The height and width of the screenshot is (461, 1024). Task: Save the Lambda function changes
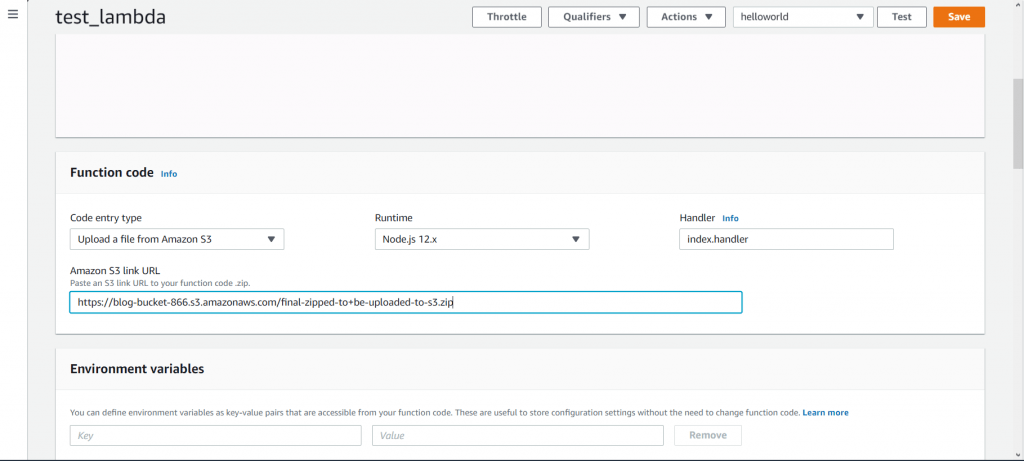tap(958, 17)
